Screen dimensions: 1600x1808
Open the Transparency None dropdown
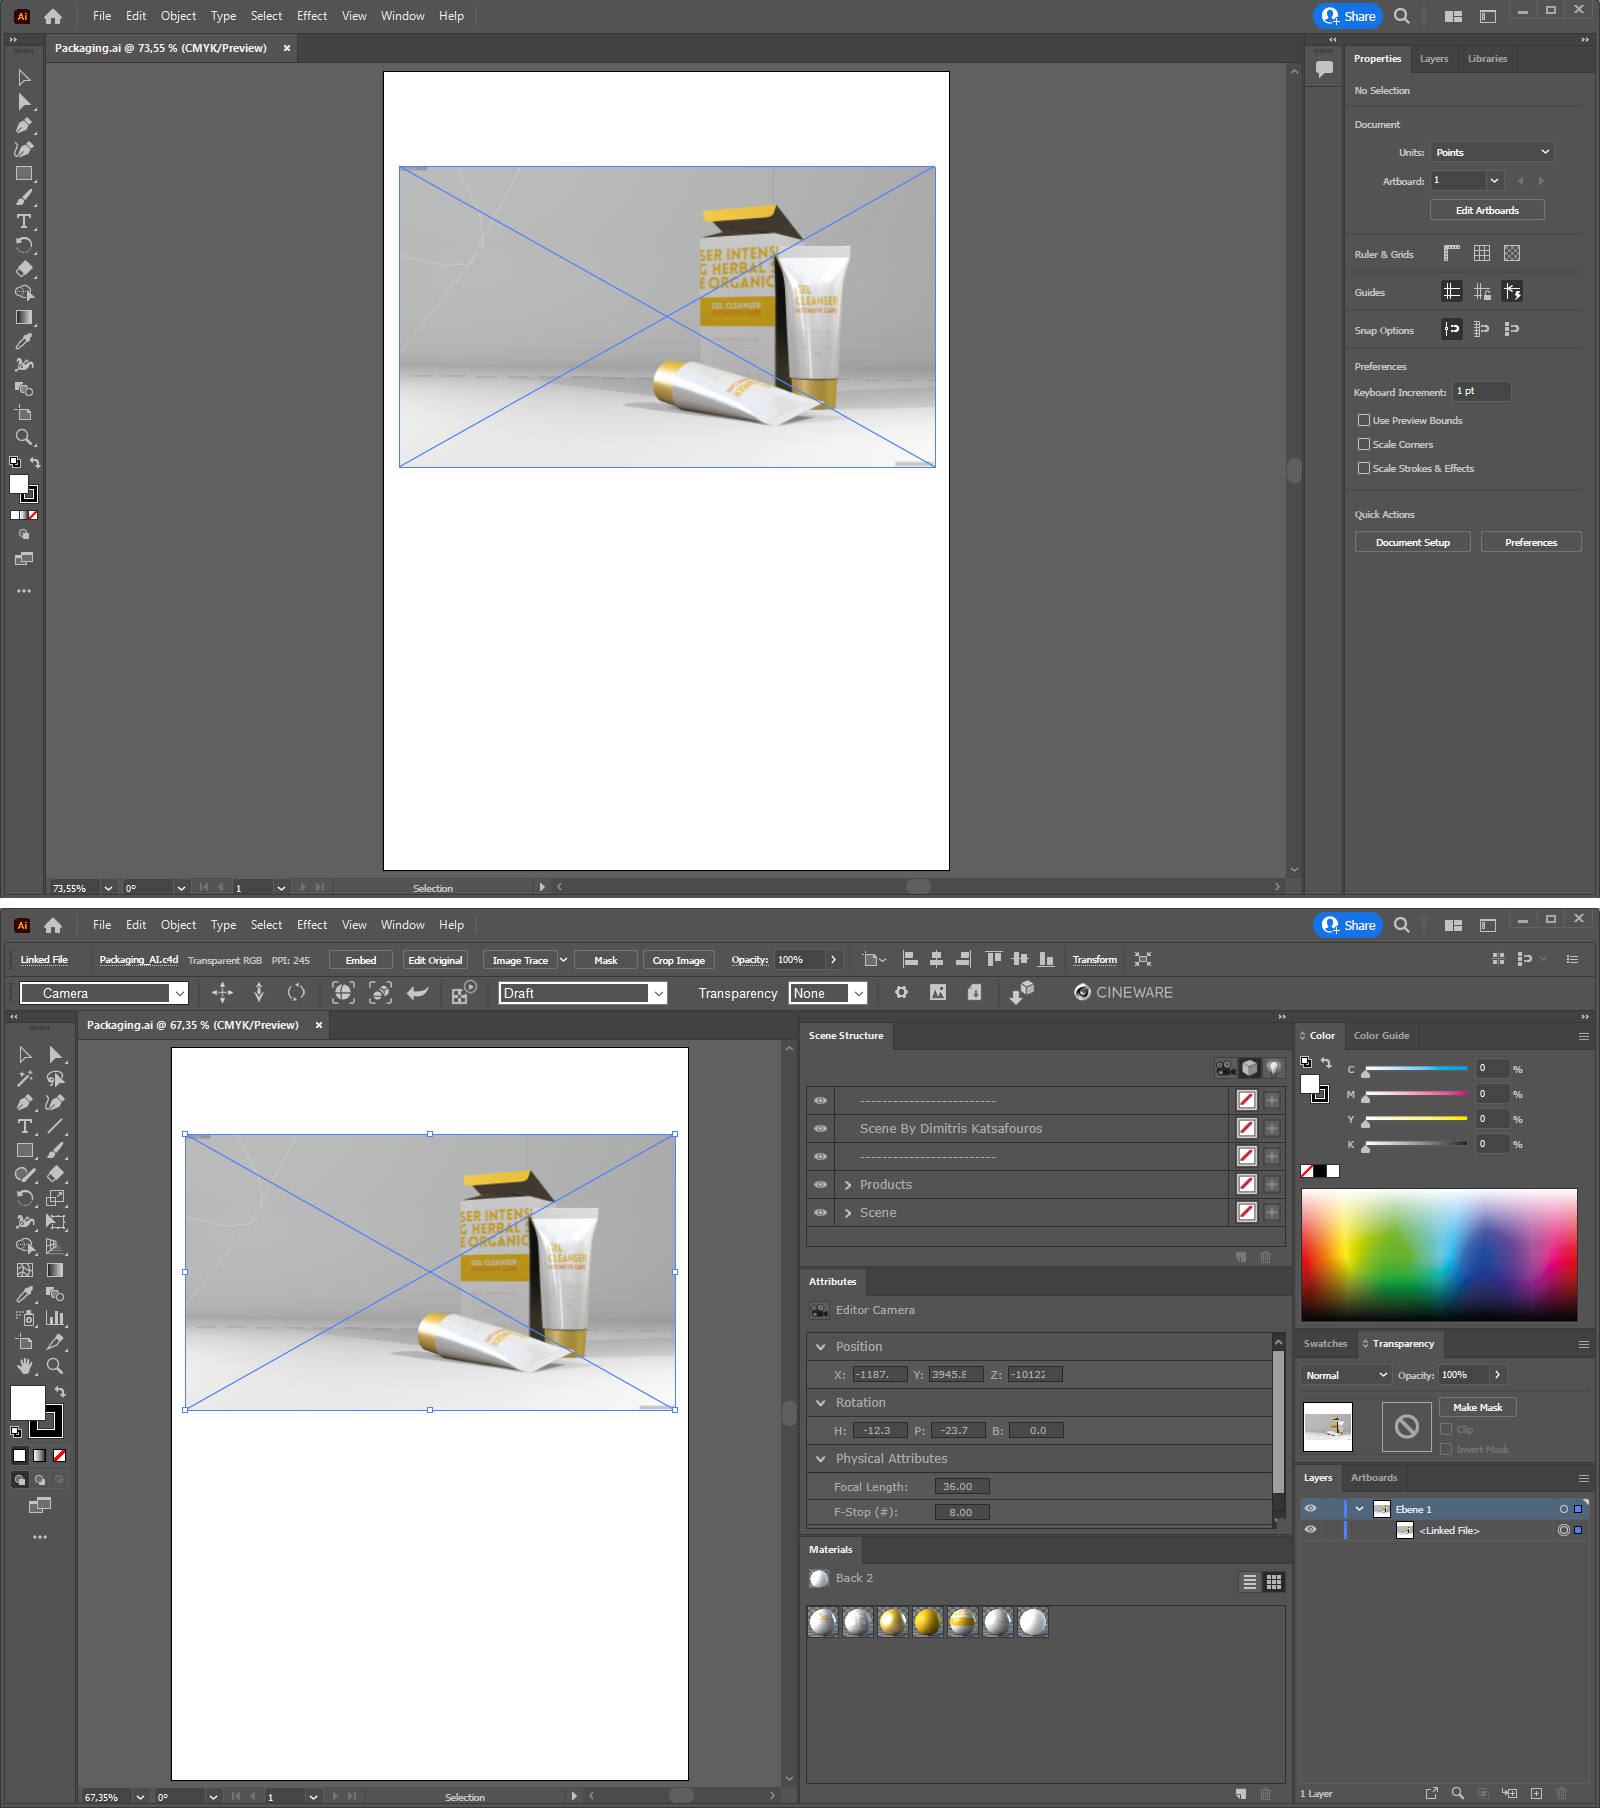pos(828,993)
